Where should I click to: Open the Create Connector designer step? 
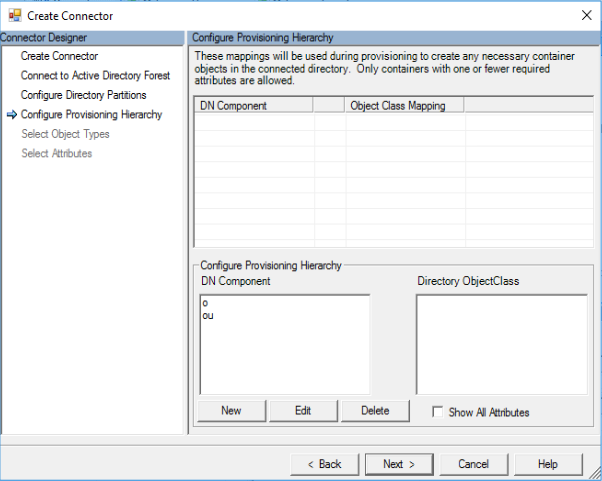point(59,56)
